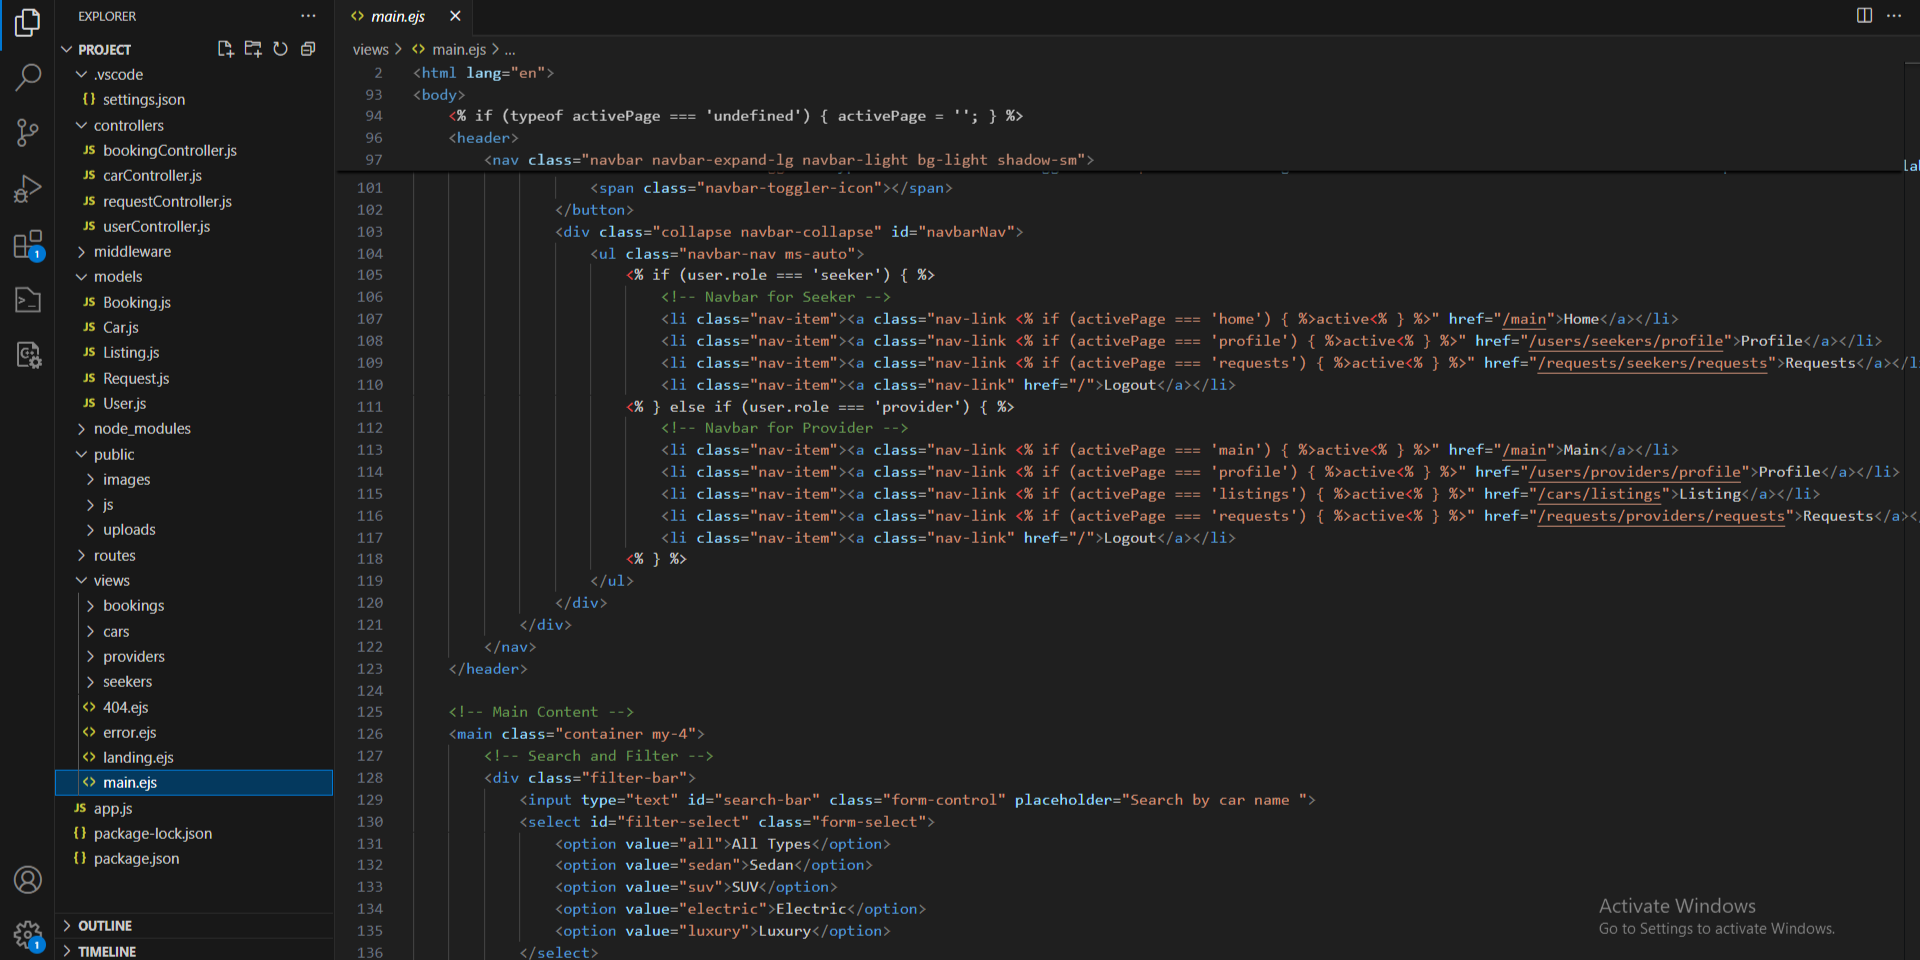Click the New Folder icon in Explorer
The width and height of the screenshot is (1920, 960).
253,49
